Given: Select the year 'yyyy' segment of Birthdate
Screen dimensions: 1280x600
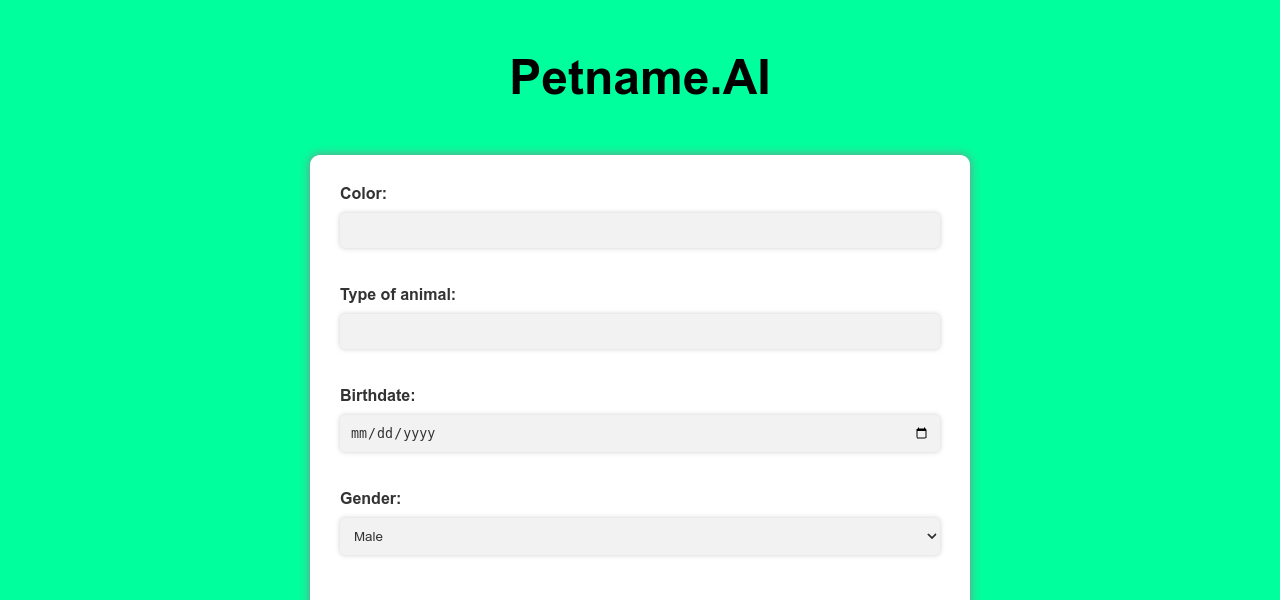Looking at the screenshot, I should coord(419,434).
